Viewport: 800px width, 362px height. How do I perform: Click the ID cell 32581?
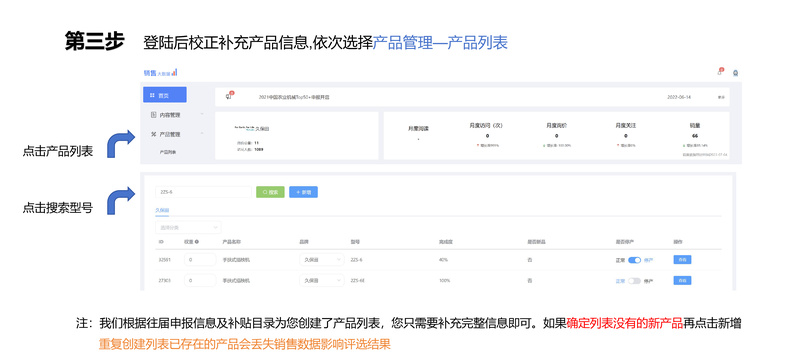[164, 260]
